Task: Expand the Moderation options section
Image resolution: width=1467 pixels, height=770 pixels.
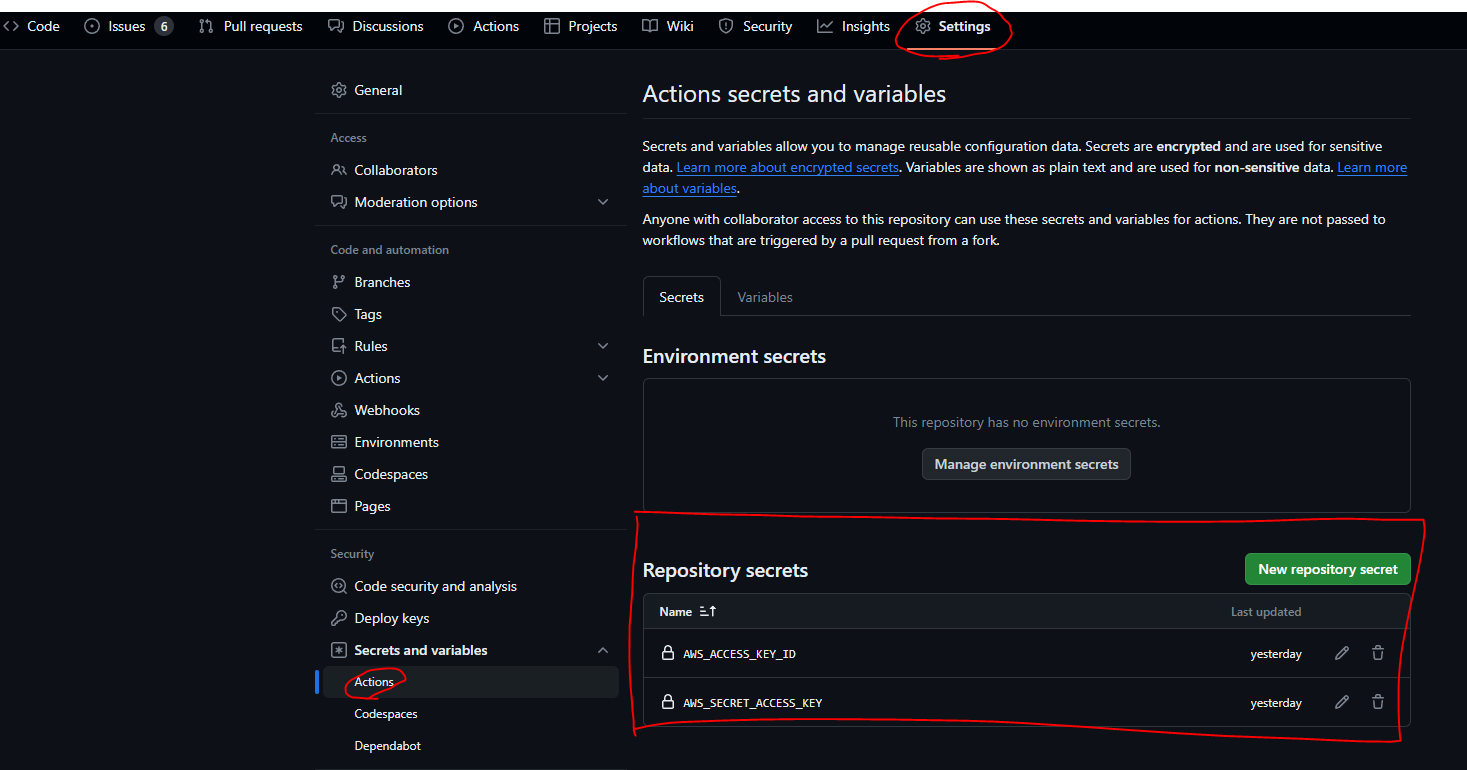Action: click(602, 202)
